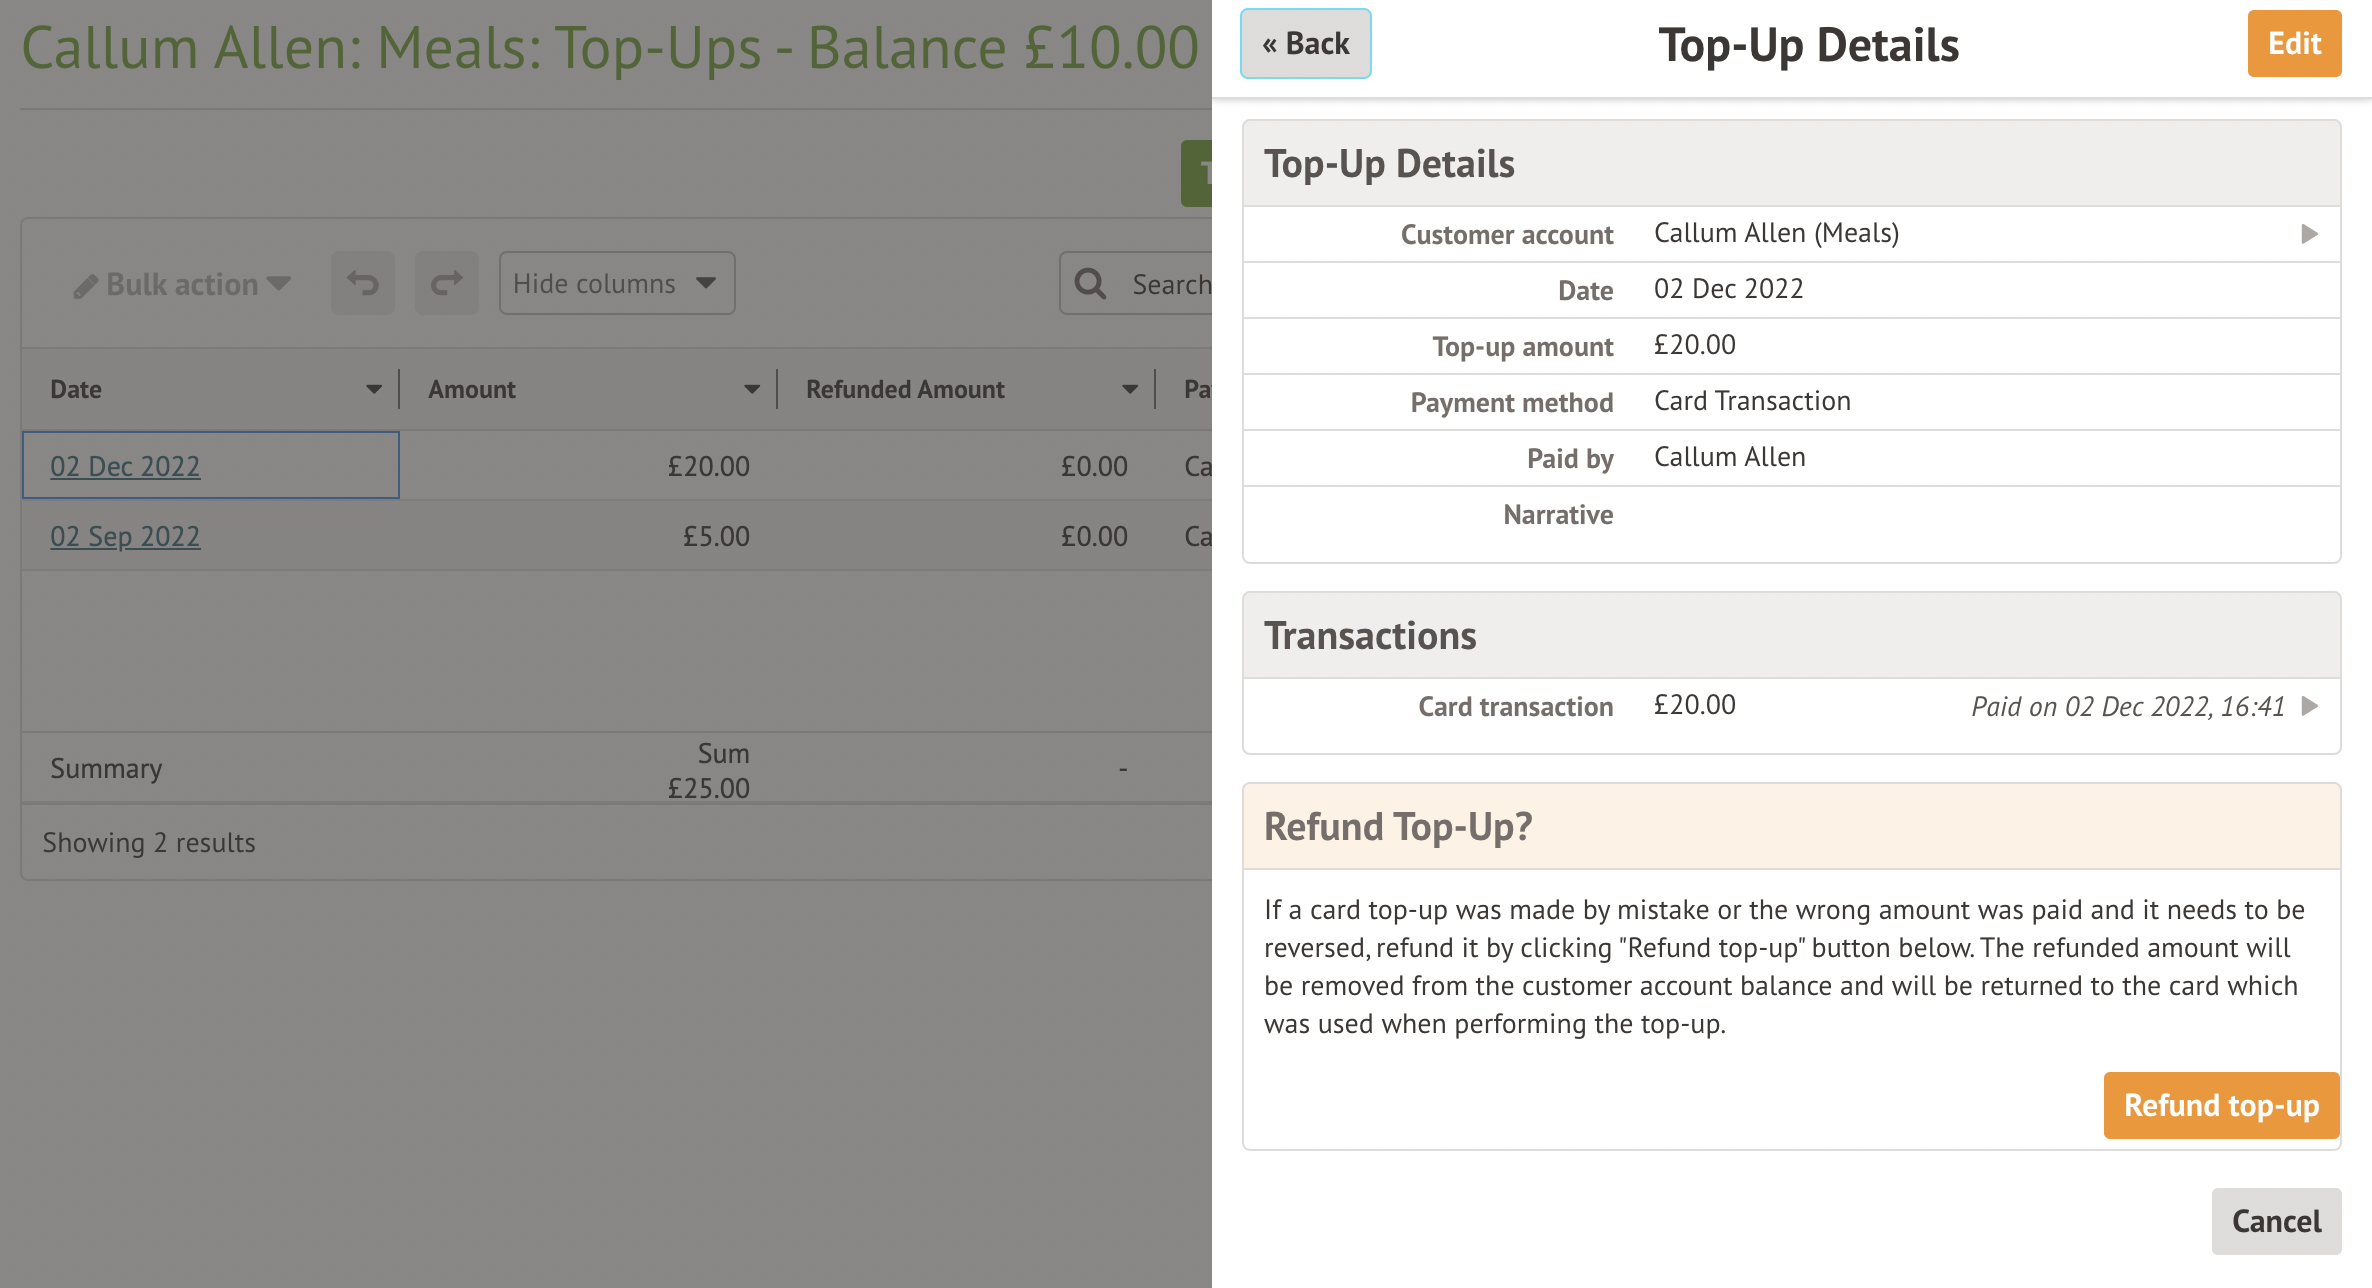Select the Card transaction £20.00 row
2372x1288 pixels.
[1790, 706]
